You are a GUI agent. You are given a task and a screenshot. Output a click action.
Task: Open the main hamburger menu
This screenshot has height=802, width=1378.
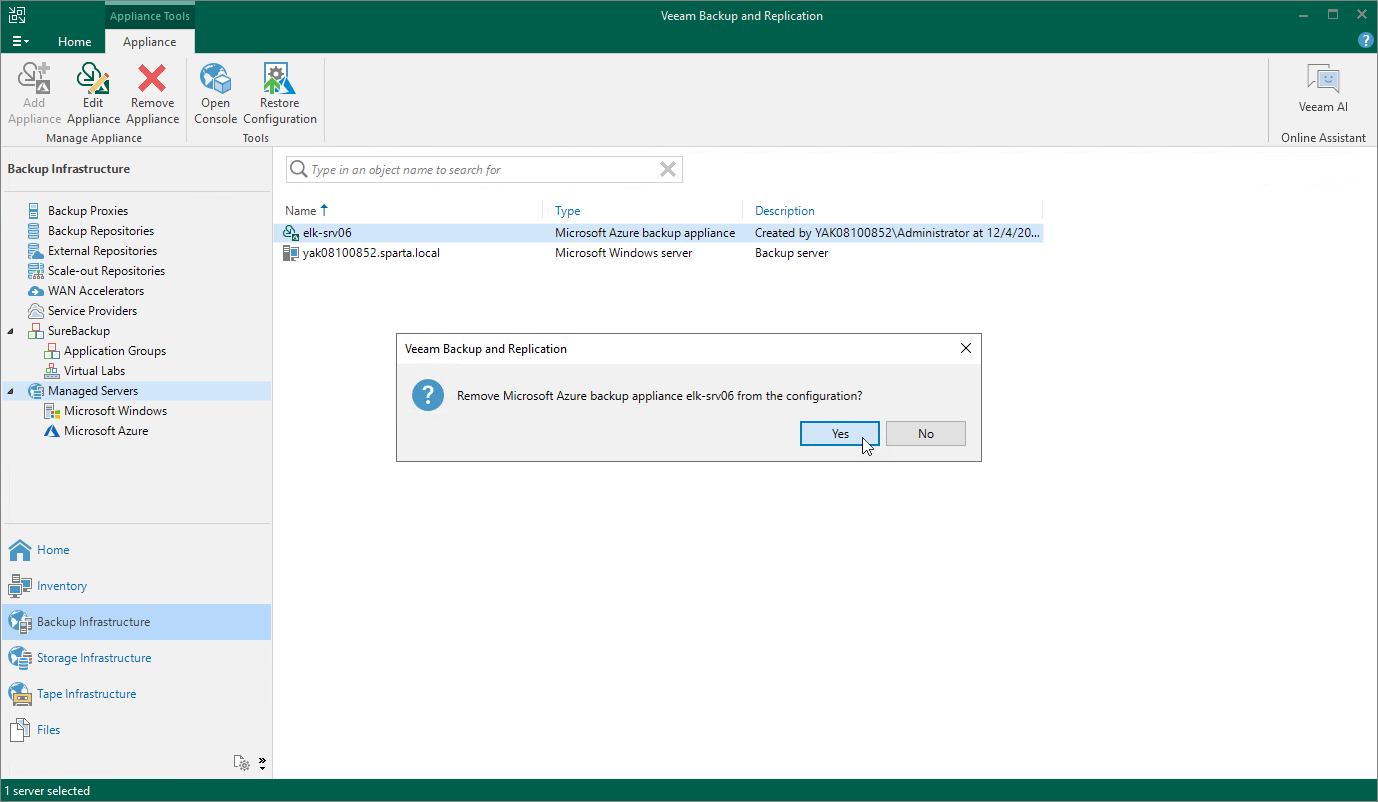(x=20, y=42)
